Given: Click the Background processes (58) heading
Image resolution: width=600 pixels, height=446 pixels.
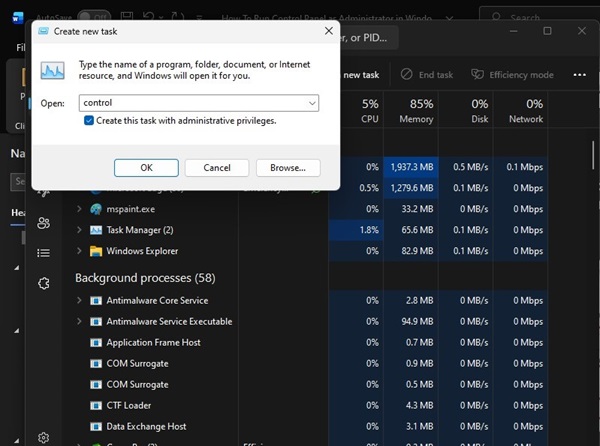Looking at the screenshot, I should click(145, 278).
